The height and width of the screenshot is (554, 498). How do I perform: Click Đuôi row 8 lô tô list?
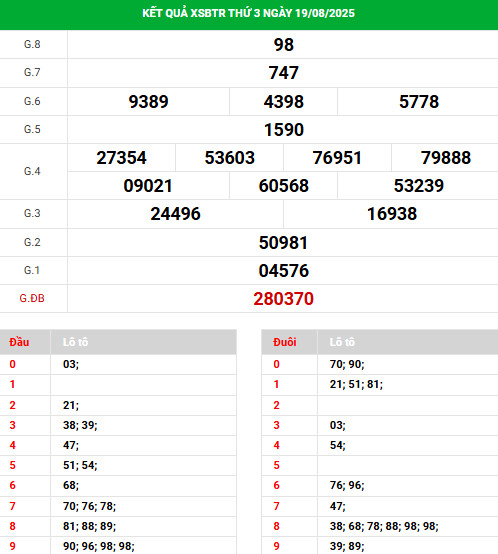click(x=384, y=526)
